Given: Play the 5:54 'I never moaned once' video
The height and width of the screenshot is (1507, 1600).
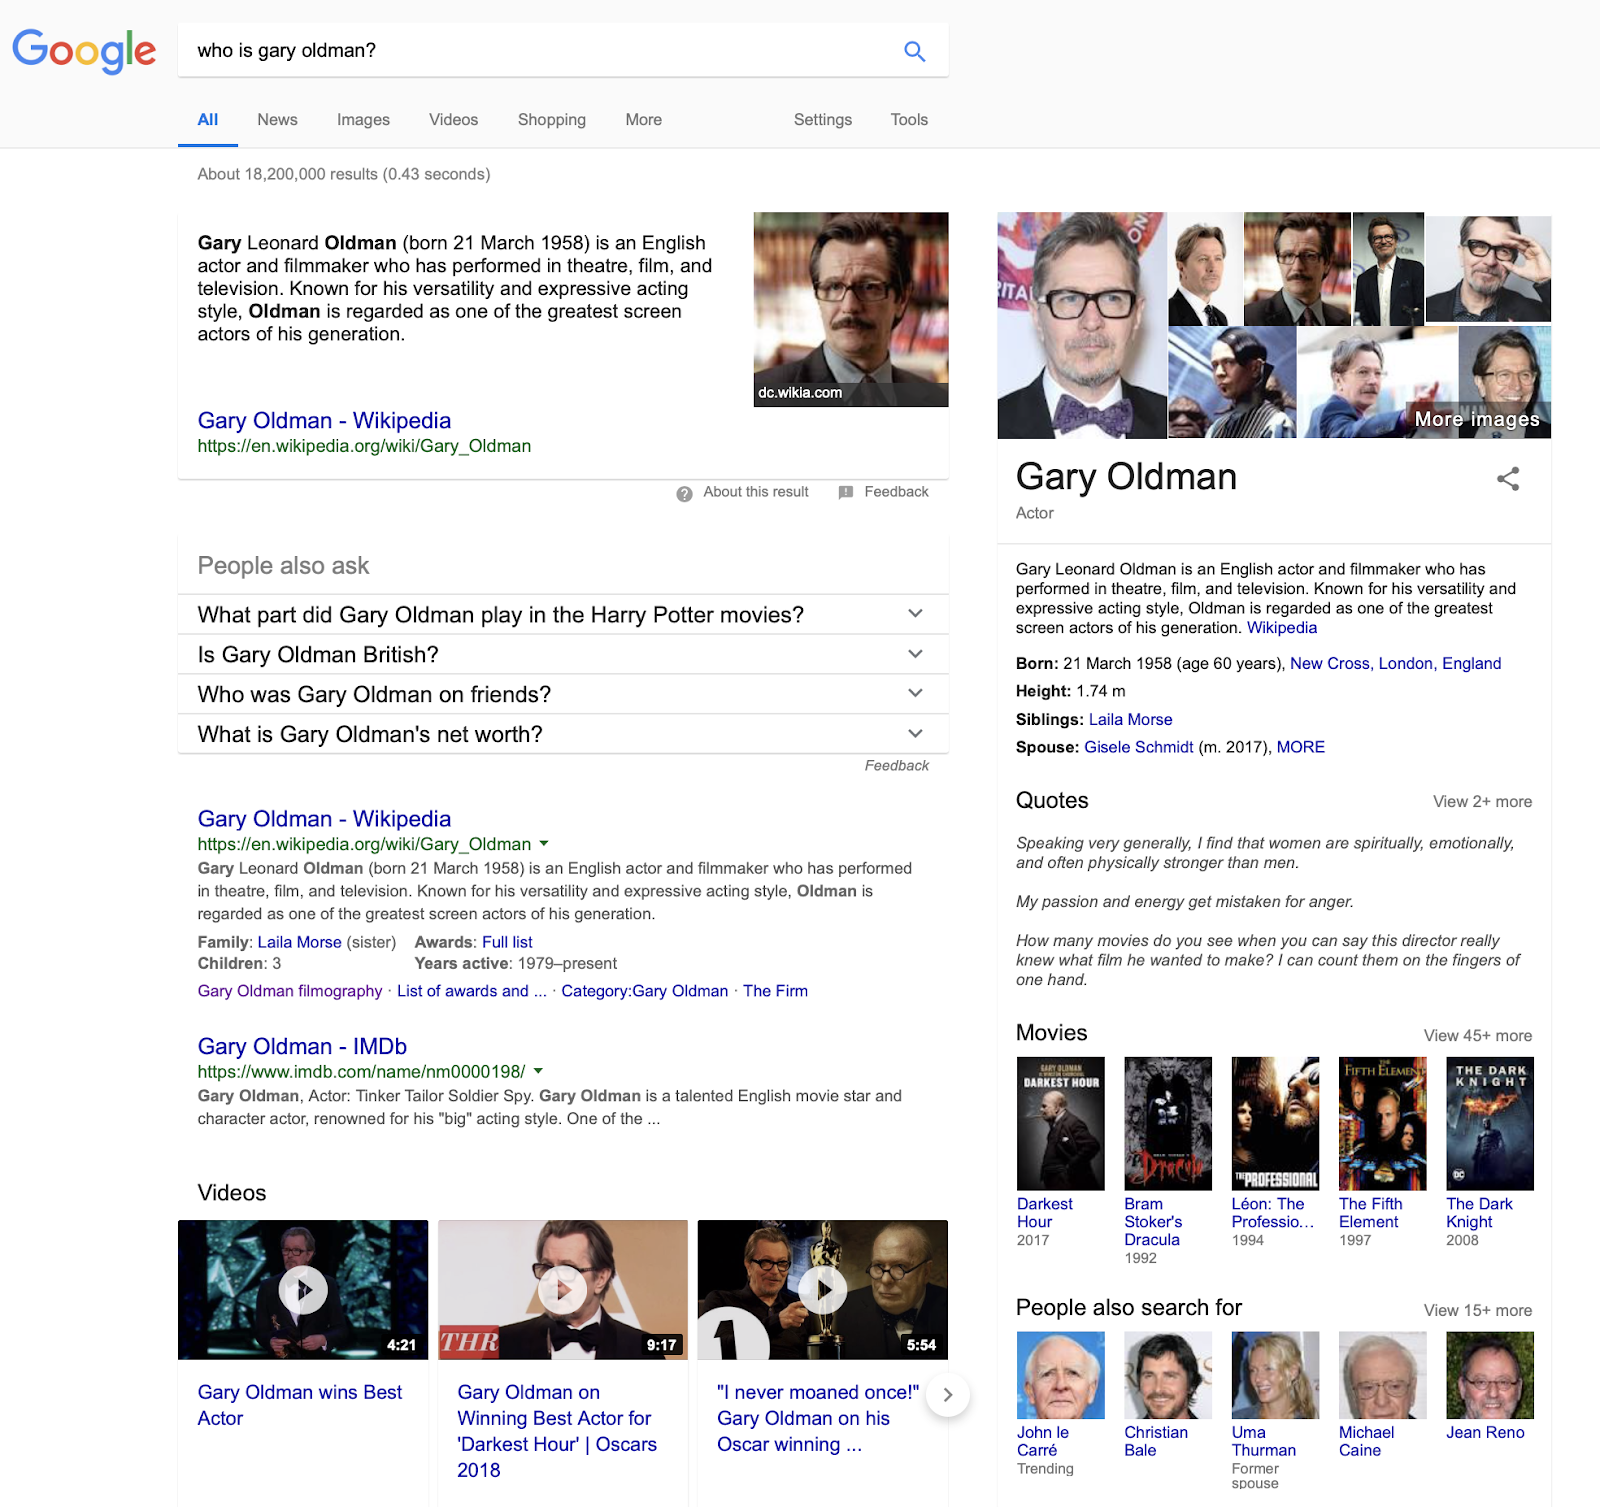Looking at the screenshot, I should 822,1290.
